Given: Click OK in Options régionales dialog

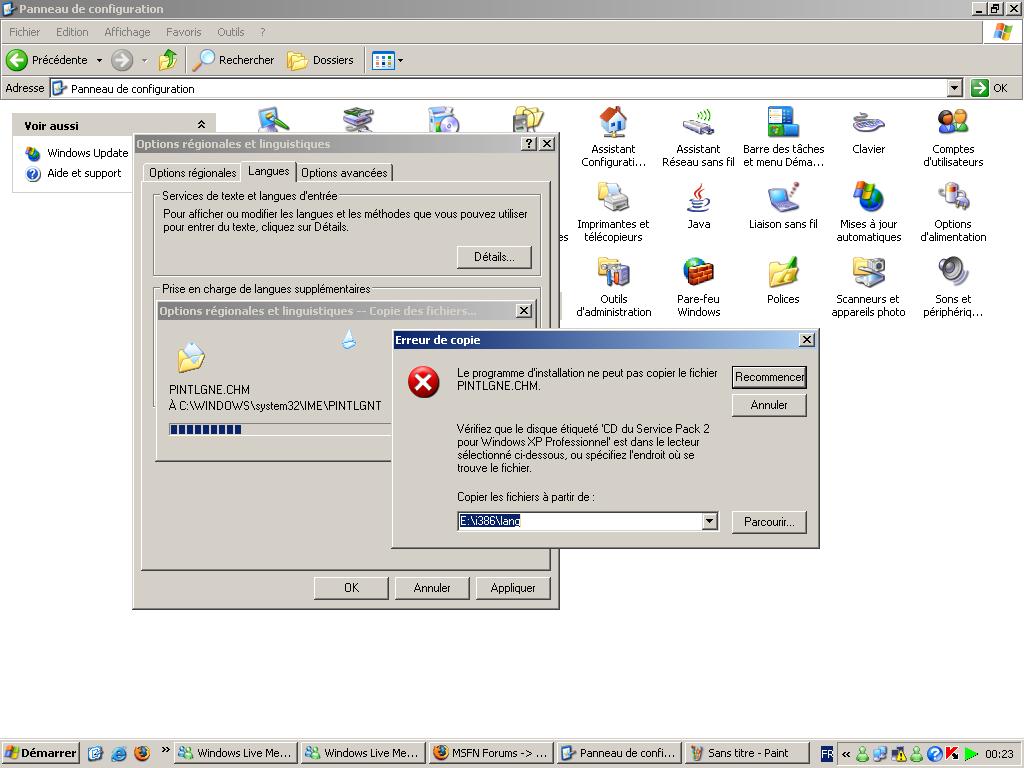Looking at the screenshot, I should (x=351, y=588).
